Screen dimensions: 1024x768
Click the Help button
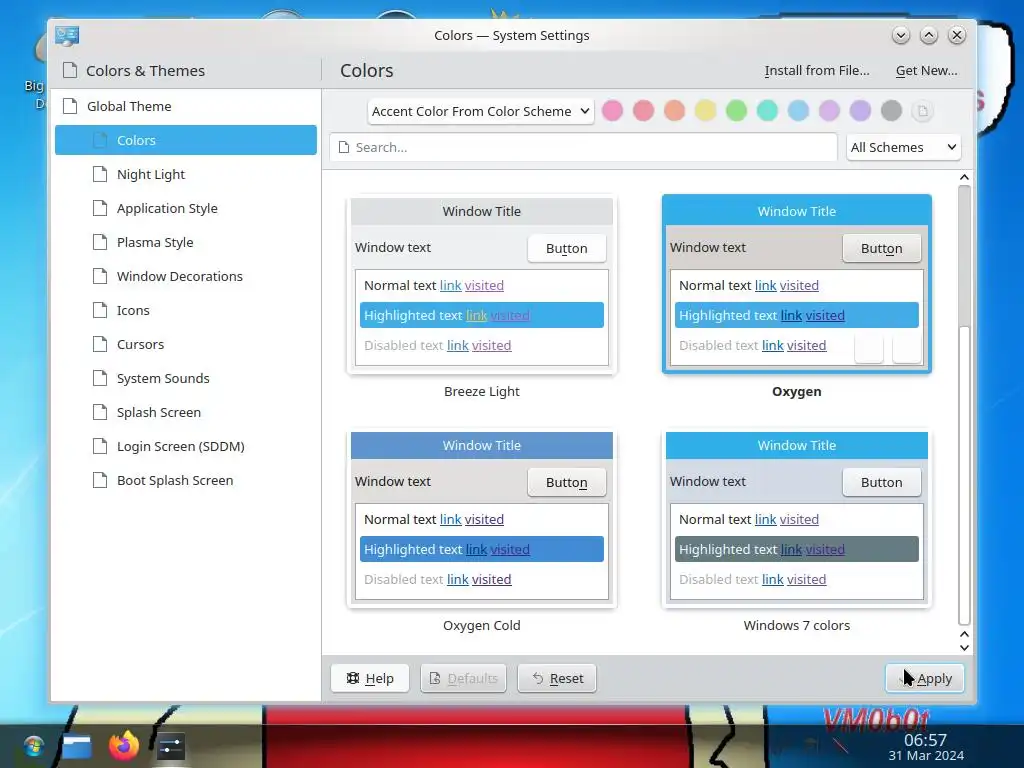pos(370,679)
